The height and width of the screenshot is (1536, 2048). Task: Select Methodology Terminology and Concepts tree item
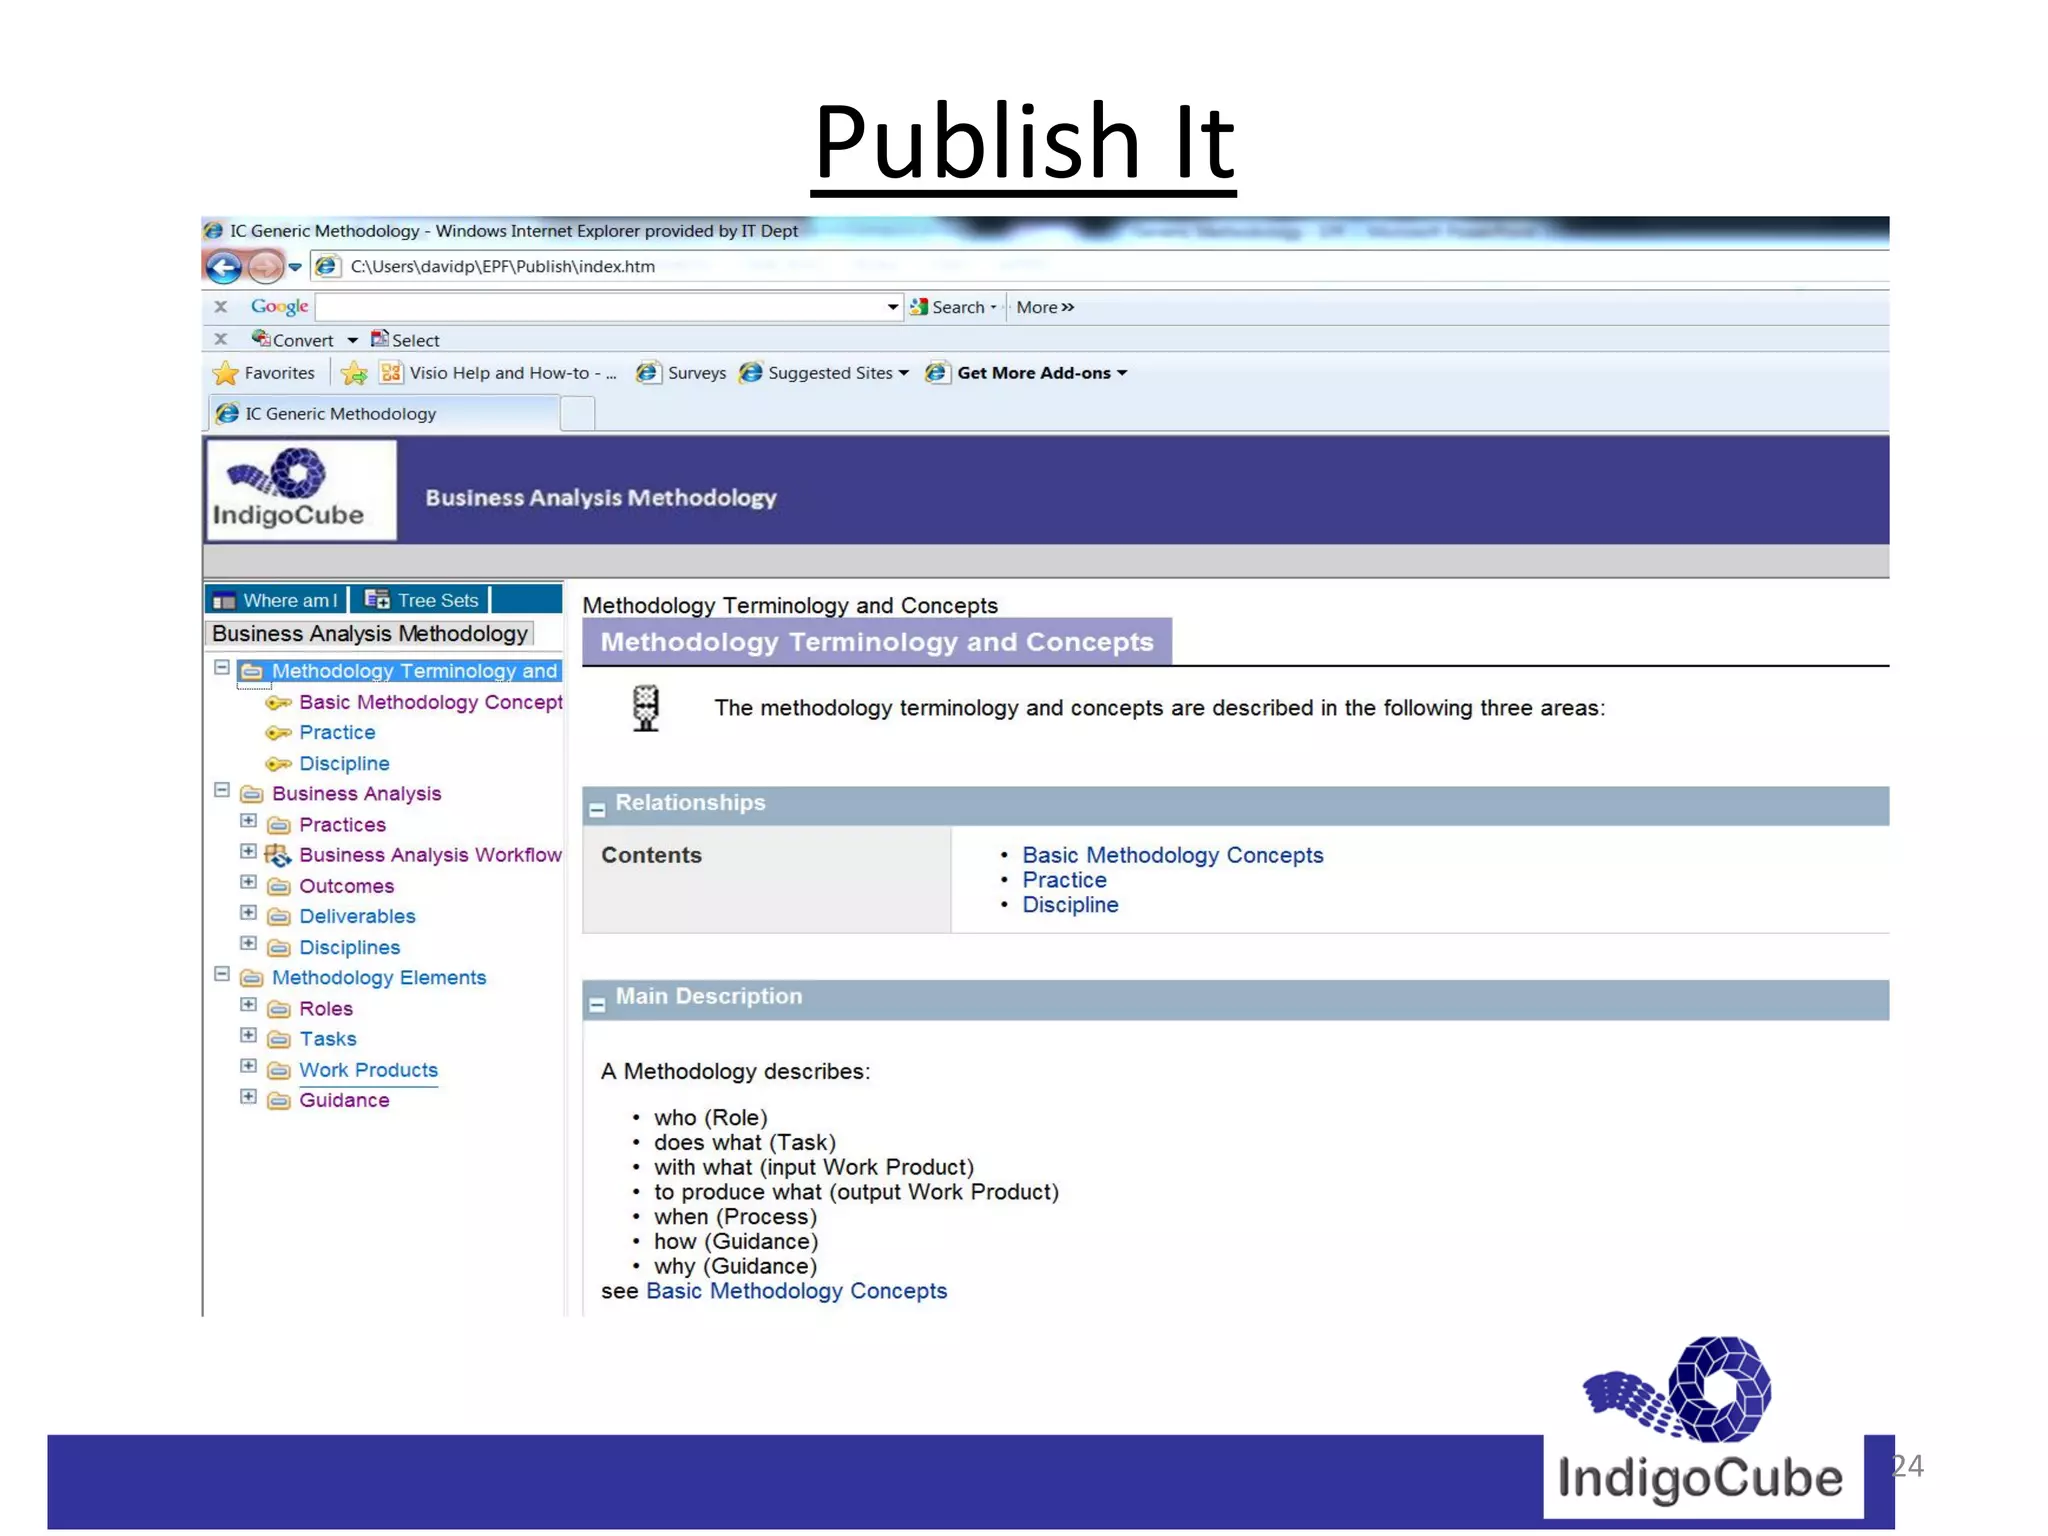click(414, 671)
